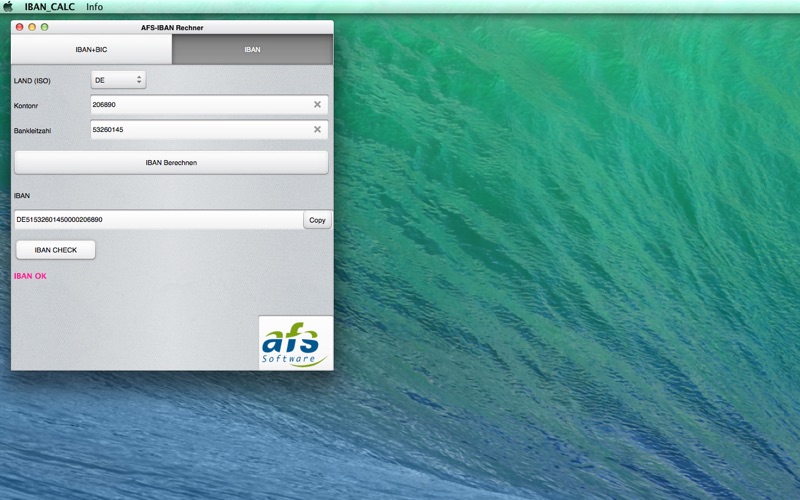The width and height of the screenshot is (800, 500).
Task: Copy the calculated IBAN with Copy button
Action: coord(317,220)
